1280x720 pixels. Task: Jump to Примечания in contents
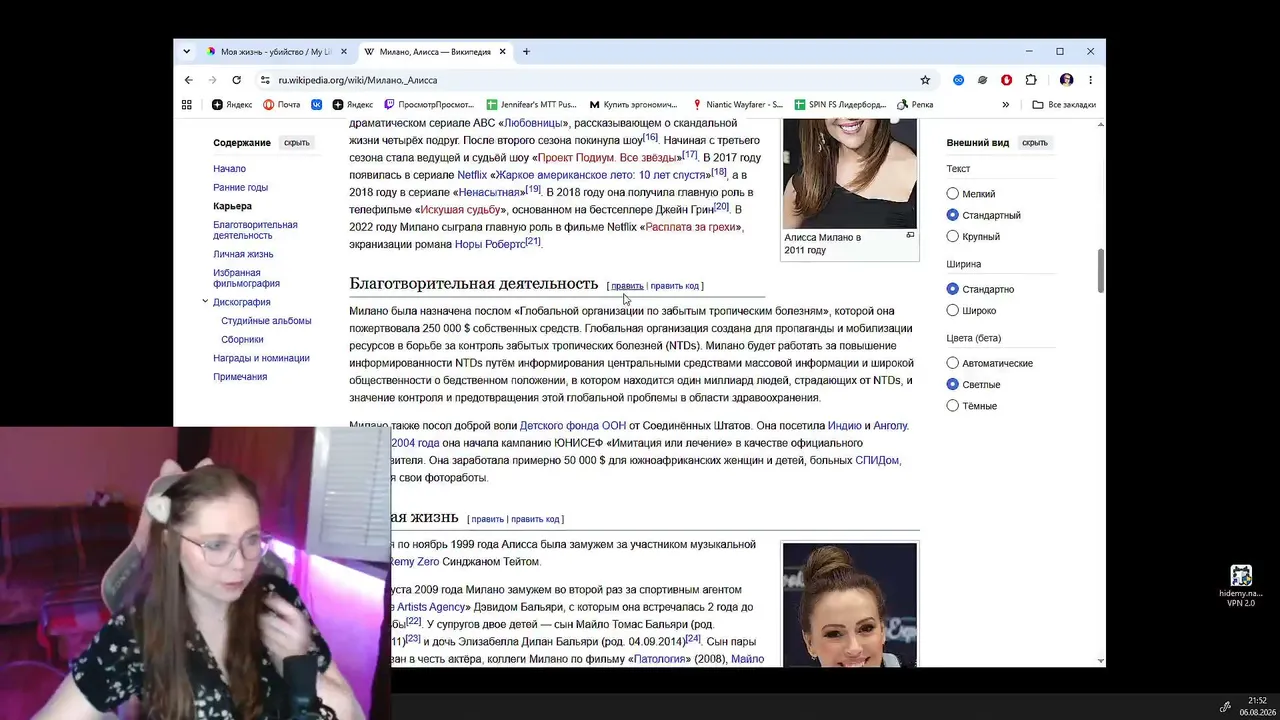pos(240,377)
